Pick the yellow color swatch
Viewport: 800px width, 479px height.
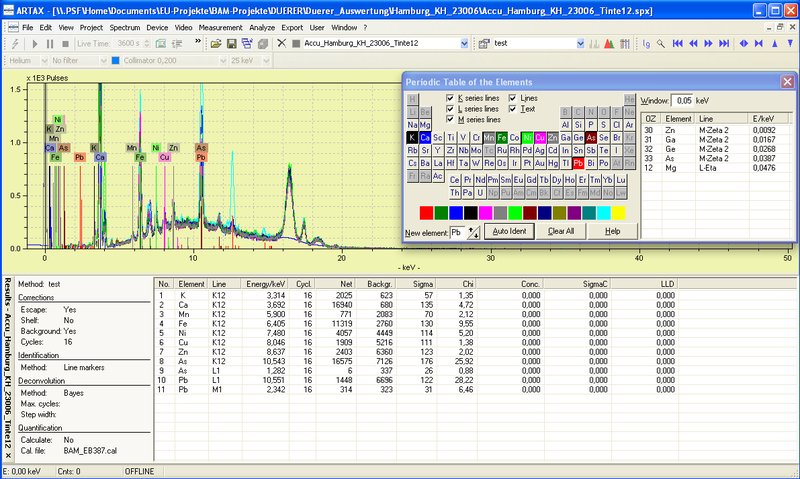pos(618,213)
